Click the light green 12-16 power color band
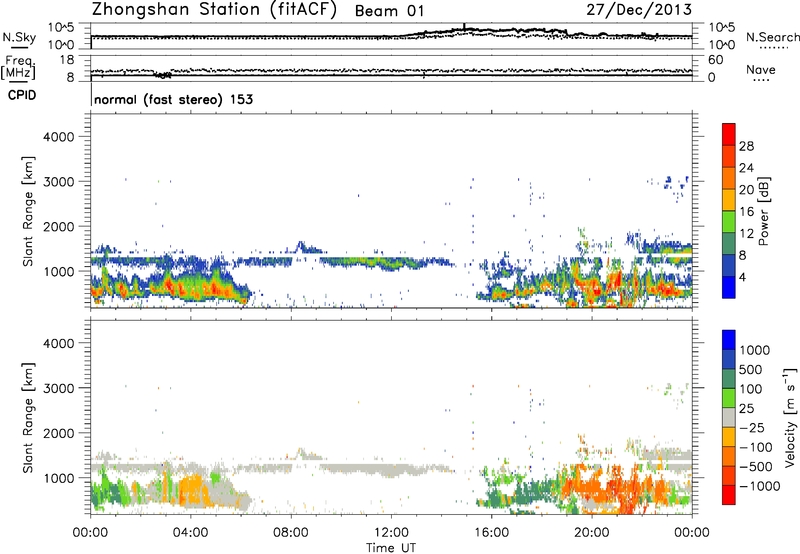The height and width of the screenshot is (554, 800). tap(729, 221)
